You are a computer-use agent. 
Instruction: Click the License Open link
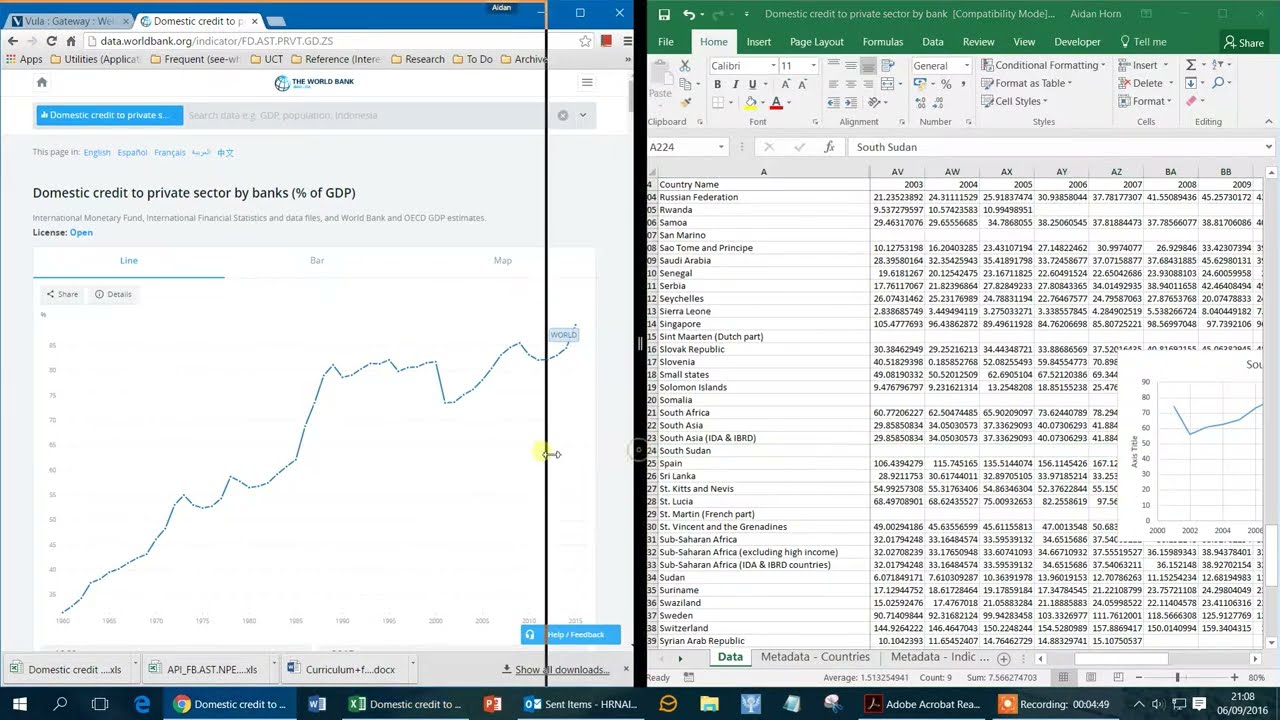point(81,232)
